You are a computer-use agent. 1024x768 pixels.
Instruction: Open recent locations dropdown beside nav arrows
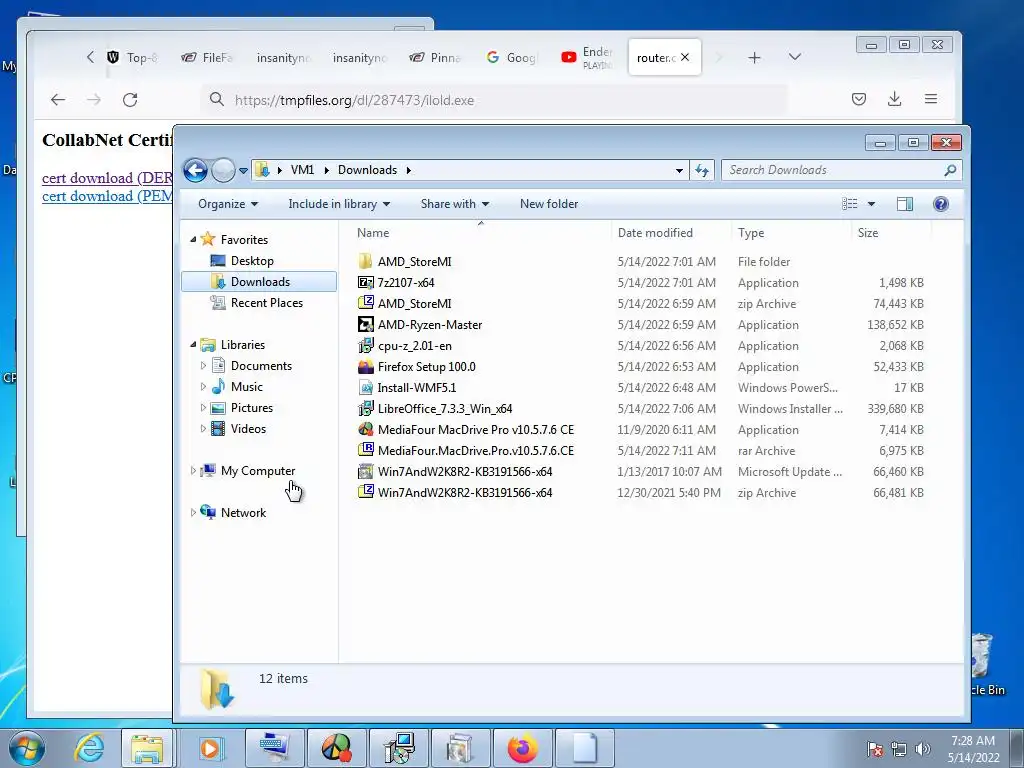[243, 170]
